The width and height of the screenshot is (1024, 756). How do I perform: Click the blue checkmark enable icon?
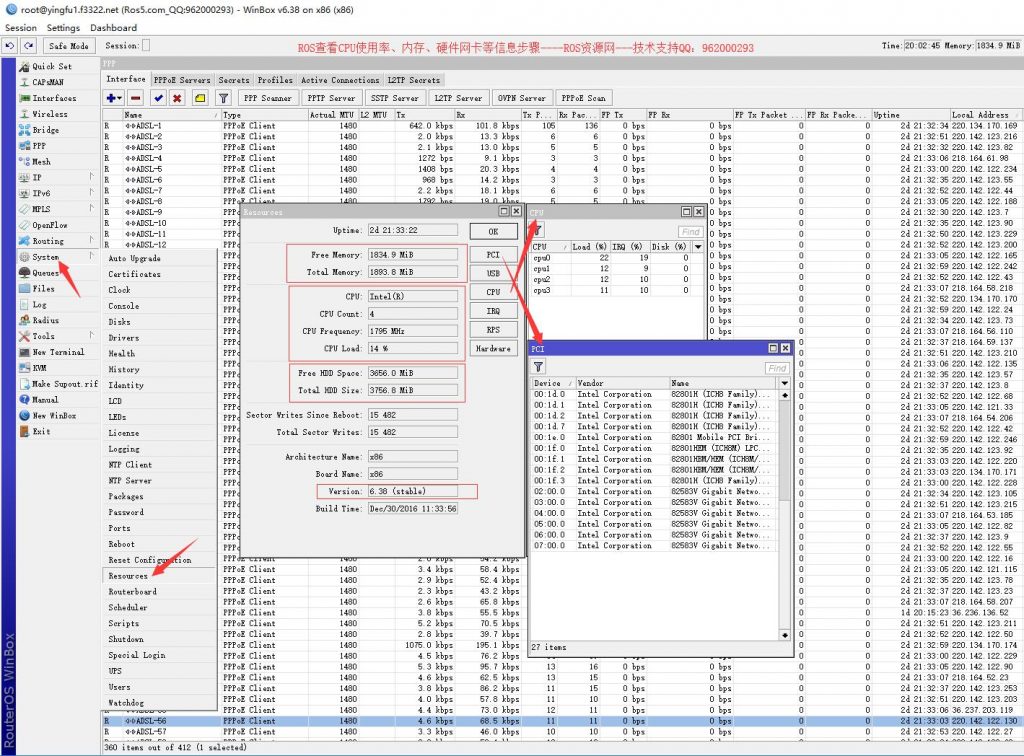(157, 98)
